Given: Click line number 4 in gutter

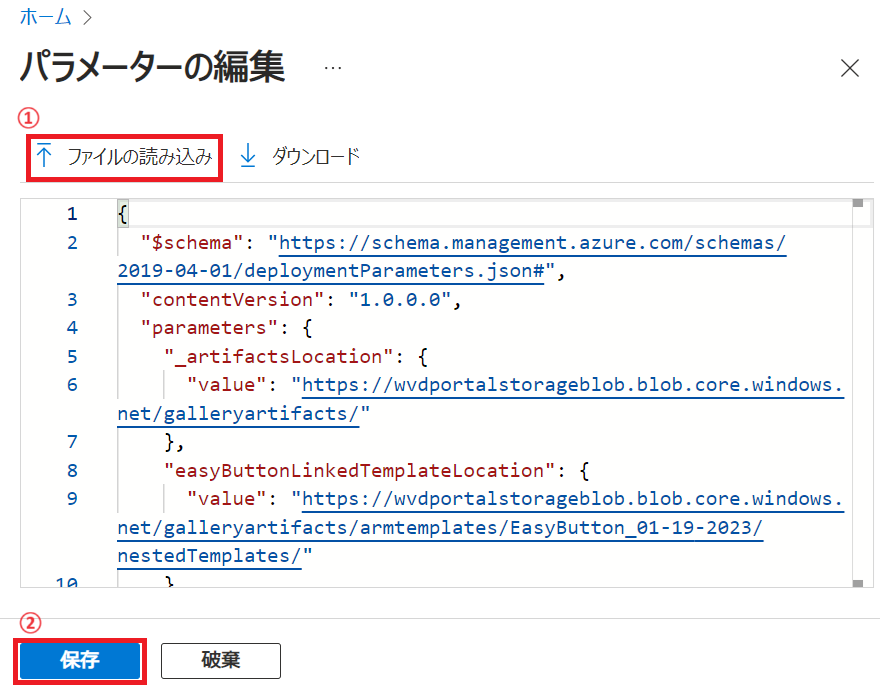Looking at the screenshot, I should pyautogui.click(x=72, y=328).
